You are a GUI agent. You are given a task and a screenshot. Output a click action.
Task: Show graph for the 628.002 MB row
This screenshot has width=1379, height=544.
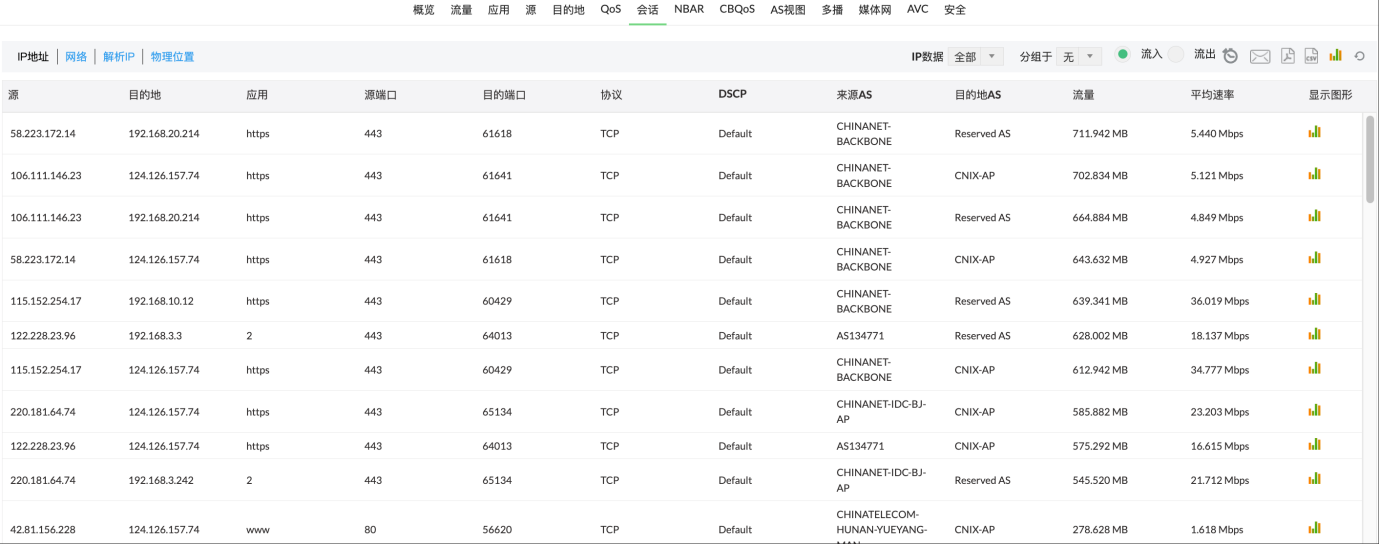(1315, 333)
